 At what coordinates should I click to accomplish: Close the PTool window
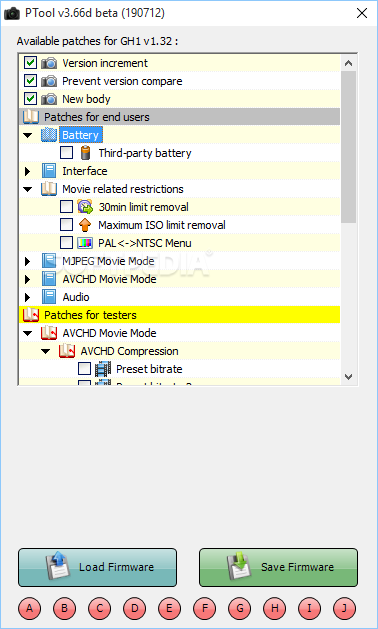click(x=362, y=13)
